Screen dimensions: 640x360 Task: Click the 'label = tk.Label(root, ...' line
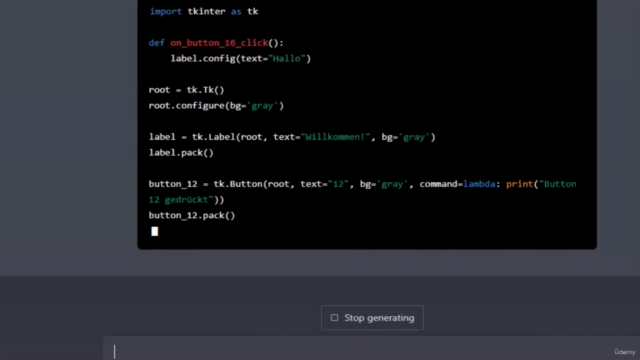[292, 137]
